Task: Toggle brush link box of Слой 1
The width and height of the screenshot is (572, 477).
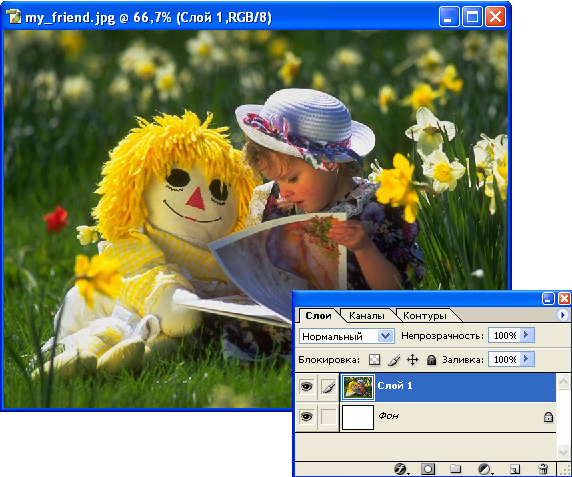Action: tap(328, 387)
